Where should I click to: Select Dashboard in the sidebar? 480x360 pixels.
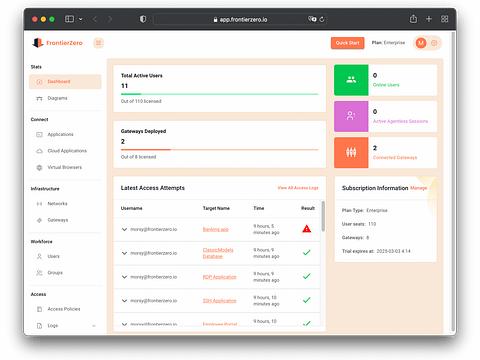[65, 82]
